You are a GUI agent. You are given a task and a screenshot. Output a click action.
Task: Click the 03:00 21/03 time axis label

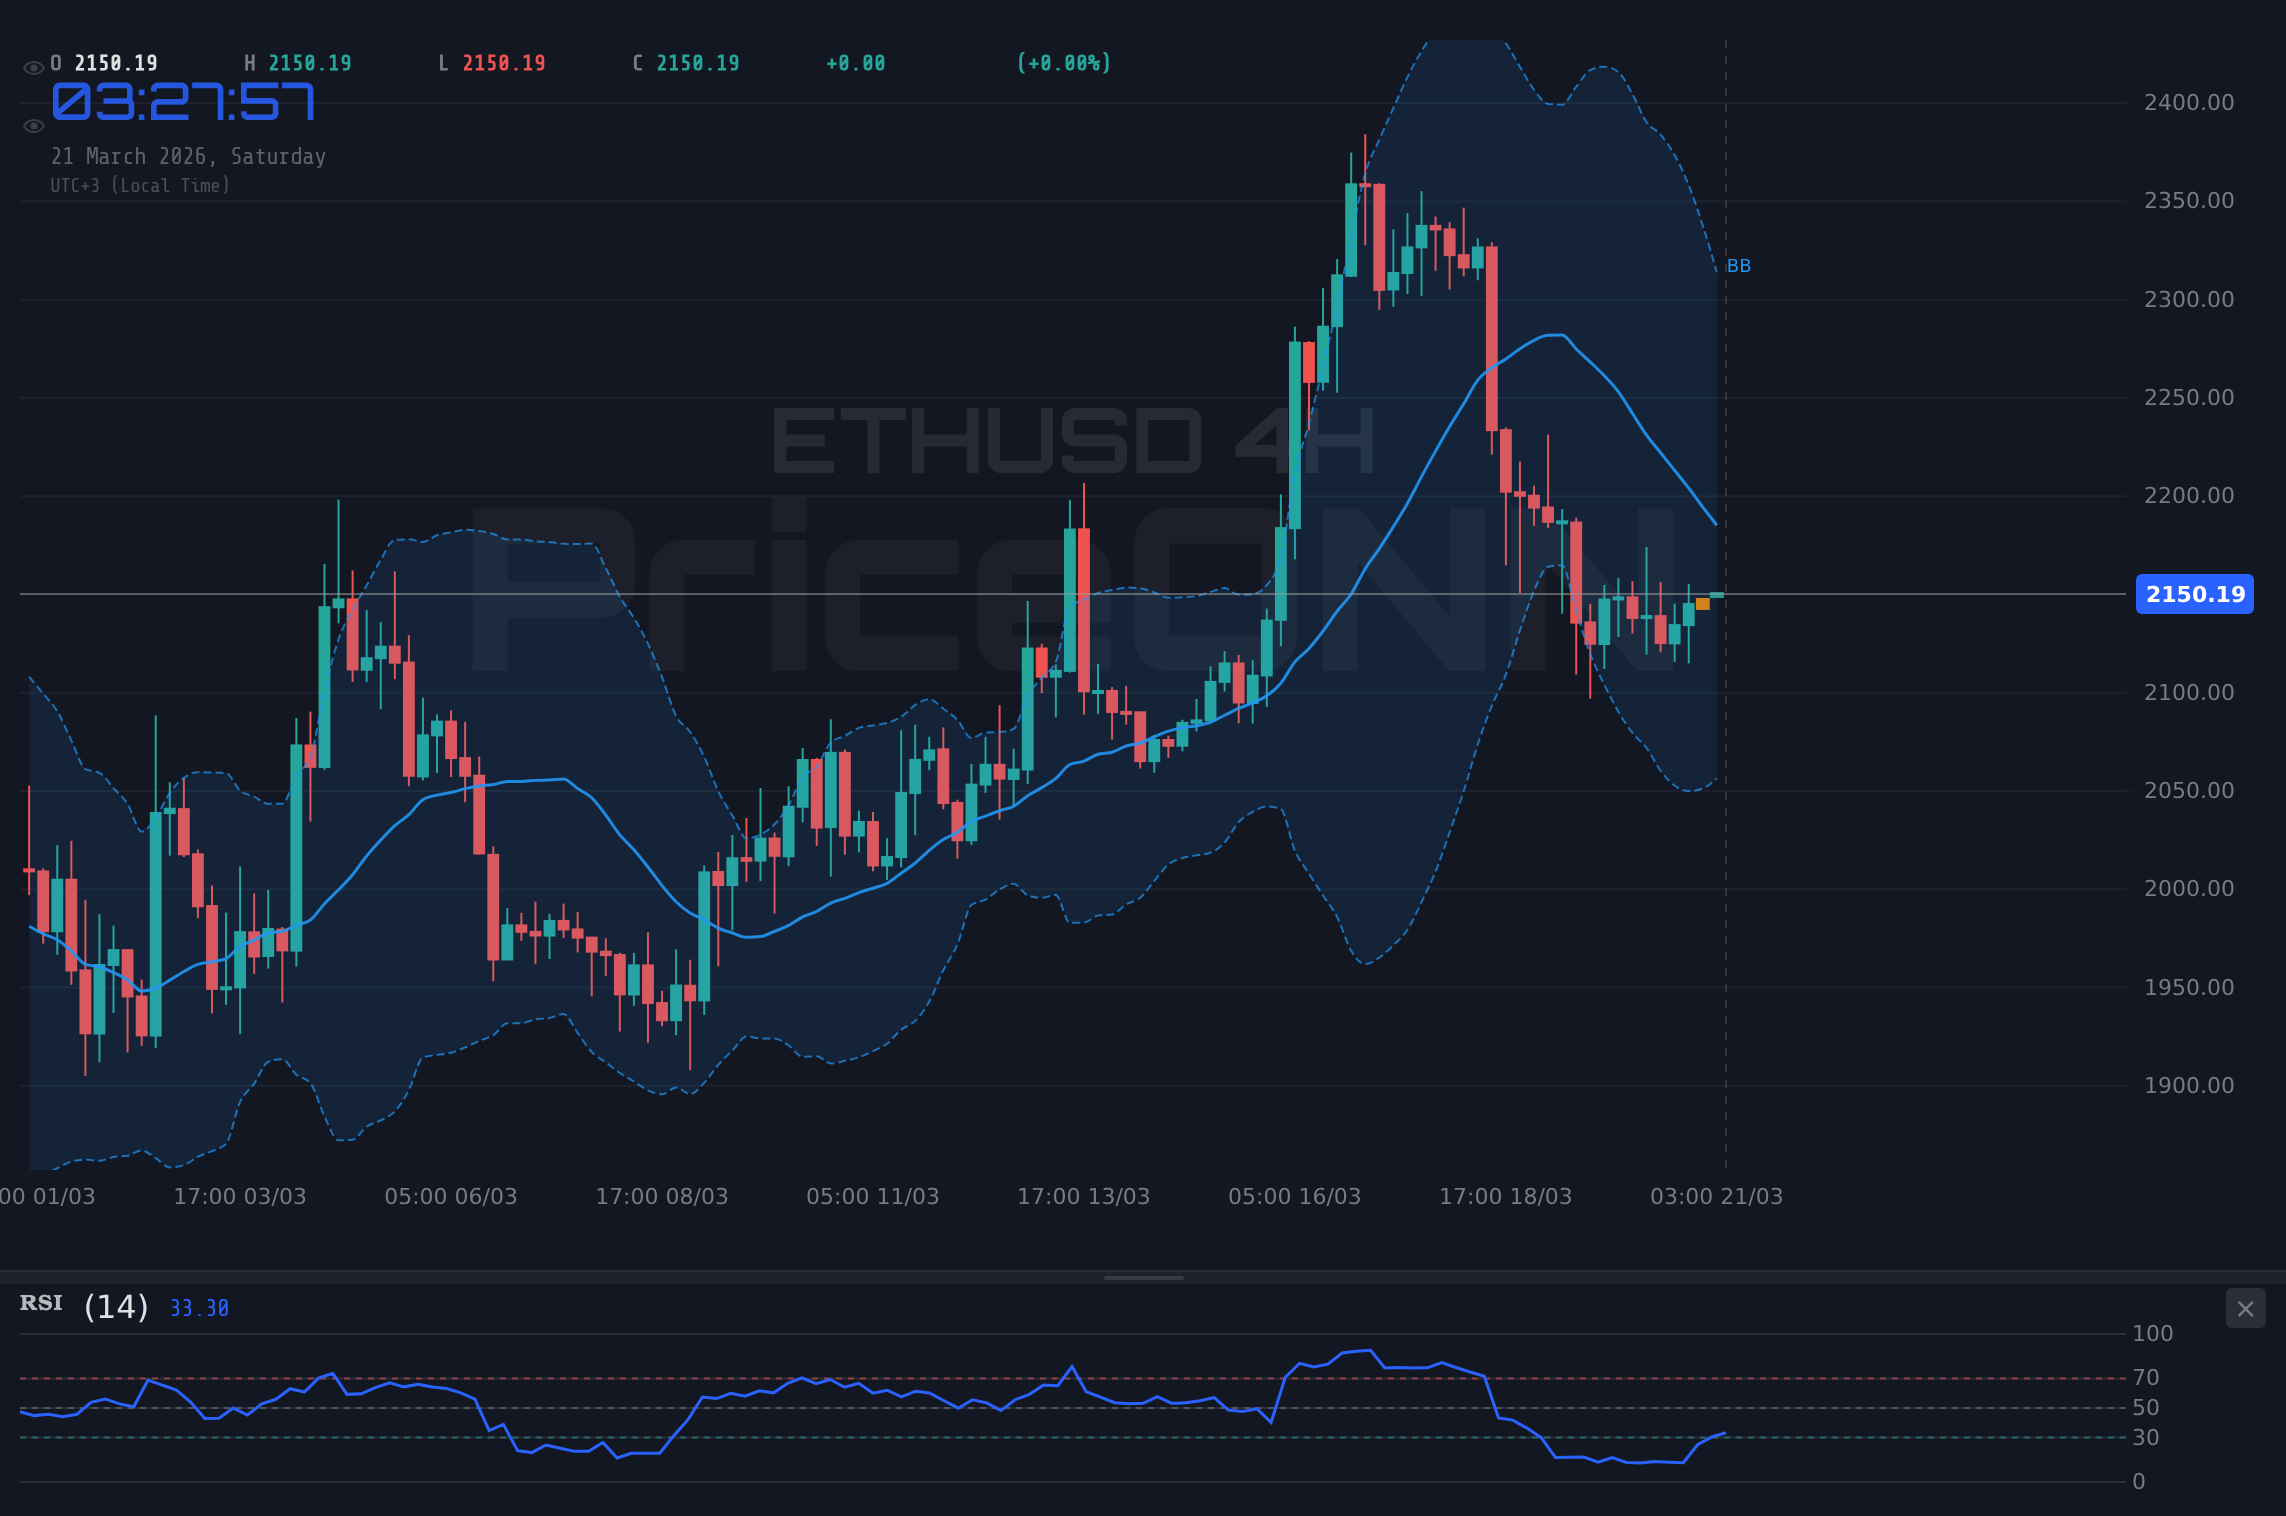pos(1717,1196)
